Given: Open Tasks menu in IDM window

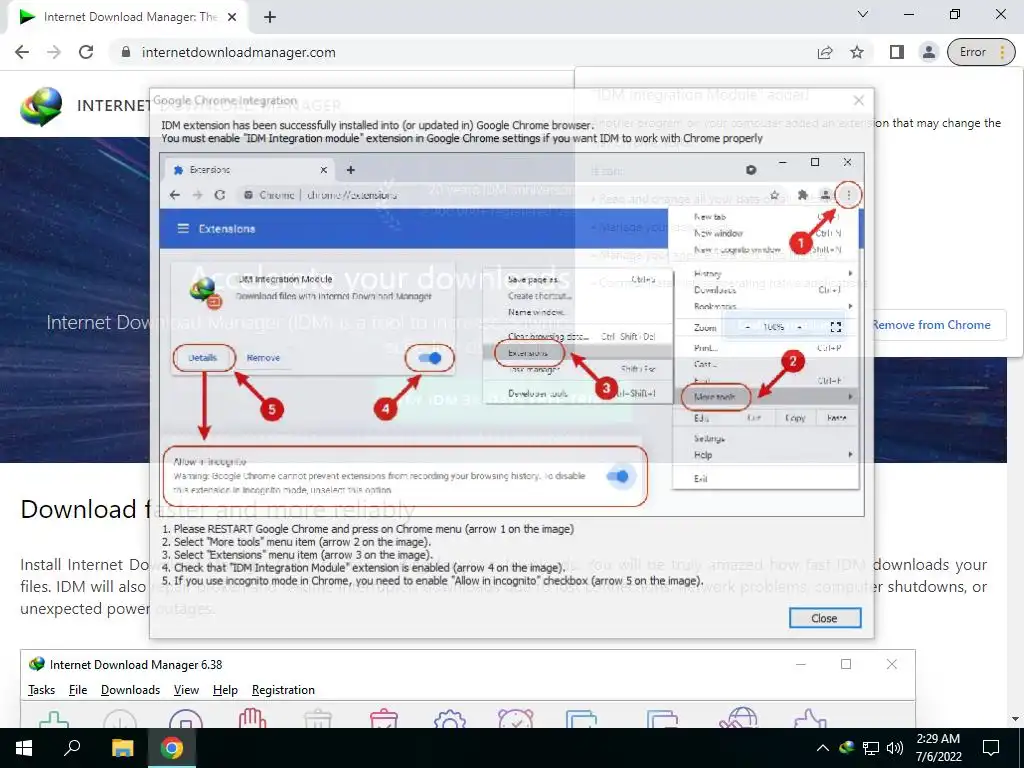Looking at the screenshot, I should pyautogui.click(x=42, y=690).
